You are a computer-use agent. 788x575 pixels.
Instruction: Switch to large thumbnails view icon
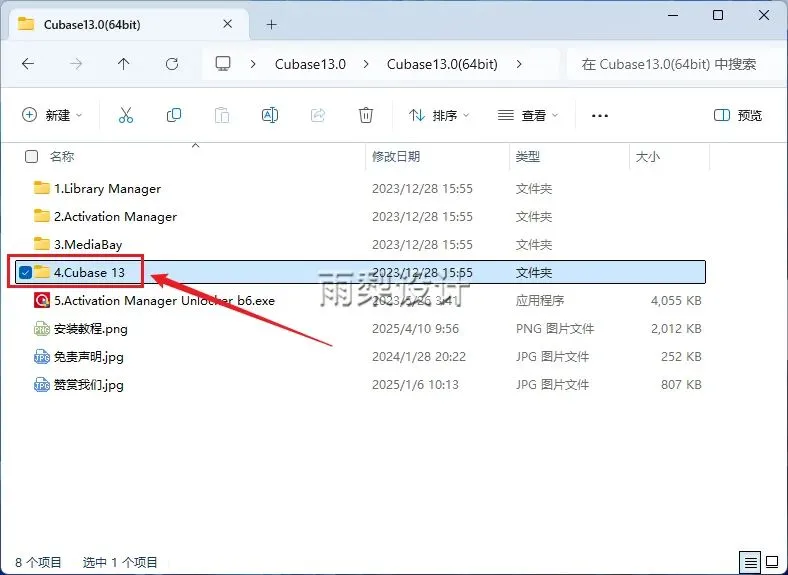[x=772, y=562]
